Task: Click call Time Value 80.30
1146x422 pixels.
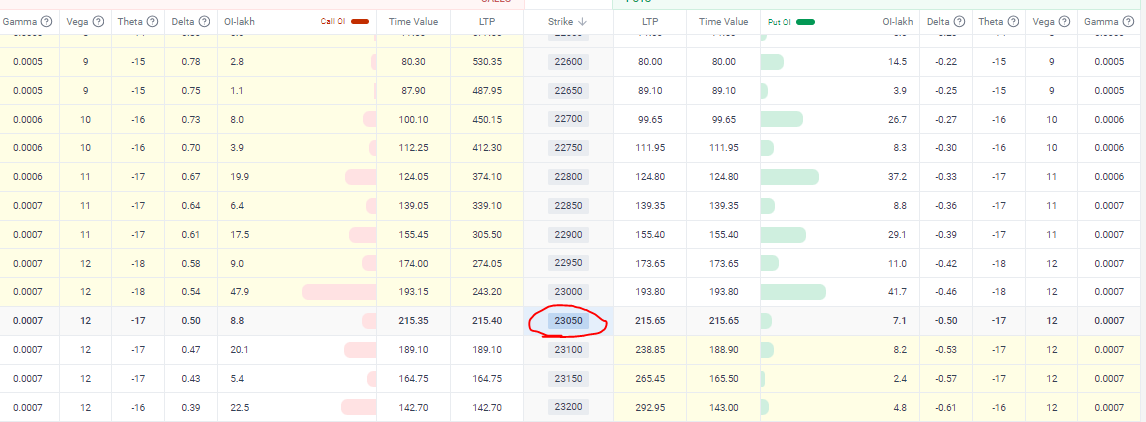Action: 414,62
